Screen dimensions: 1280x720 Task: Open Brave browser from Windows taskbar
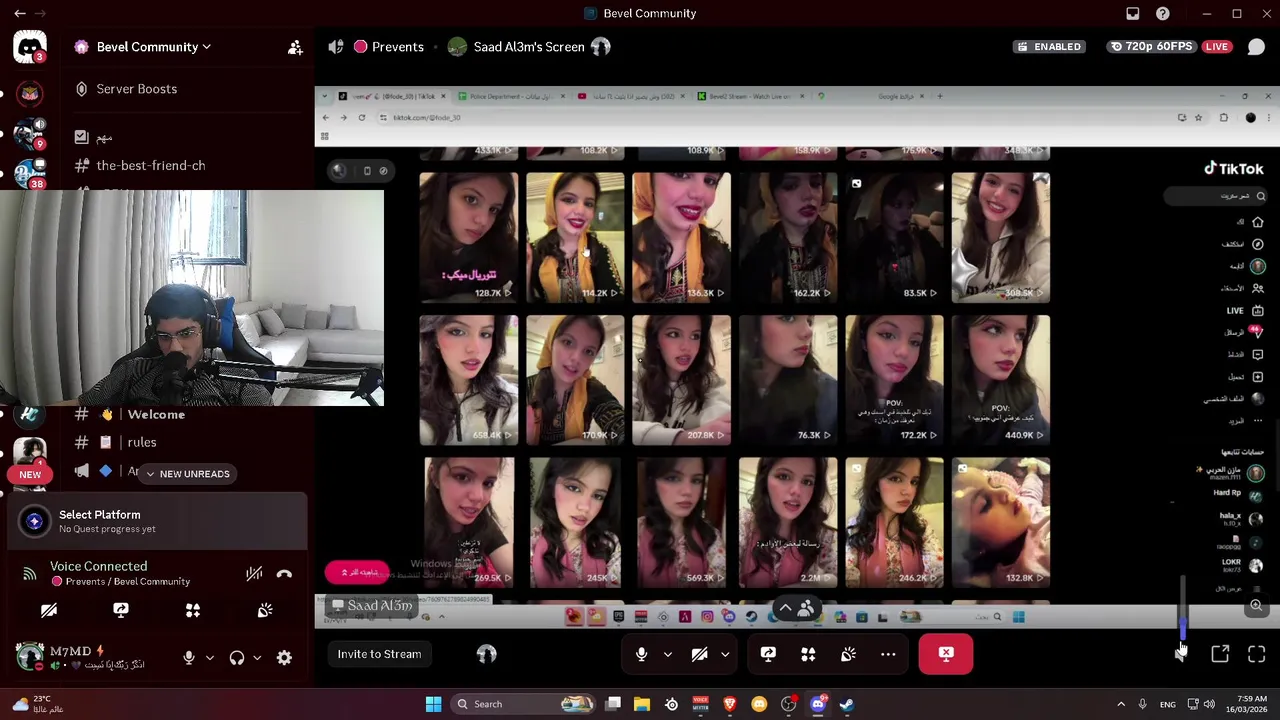click(730, 704)
